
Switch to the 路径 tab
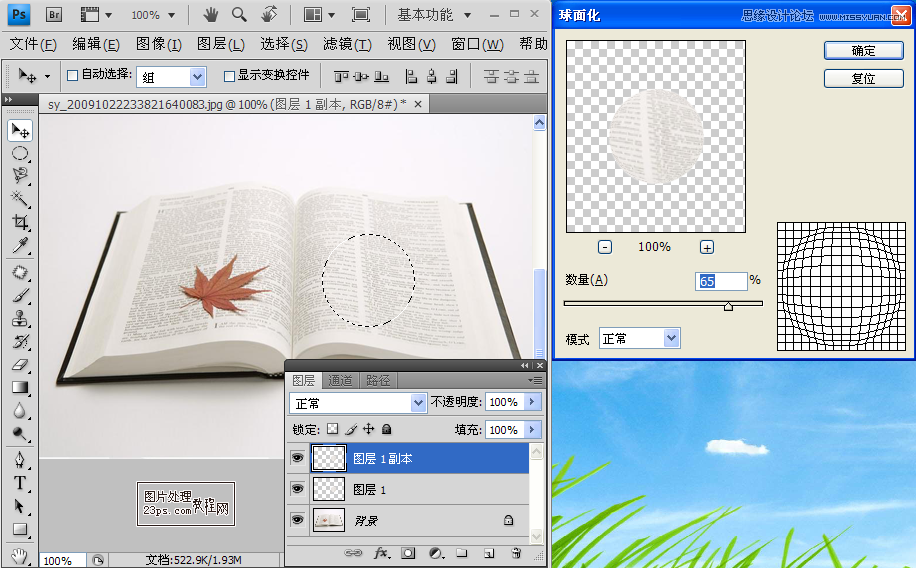click(377, 381)
